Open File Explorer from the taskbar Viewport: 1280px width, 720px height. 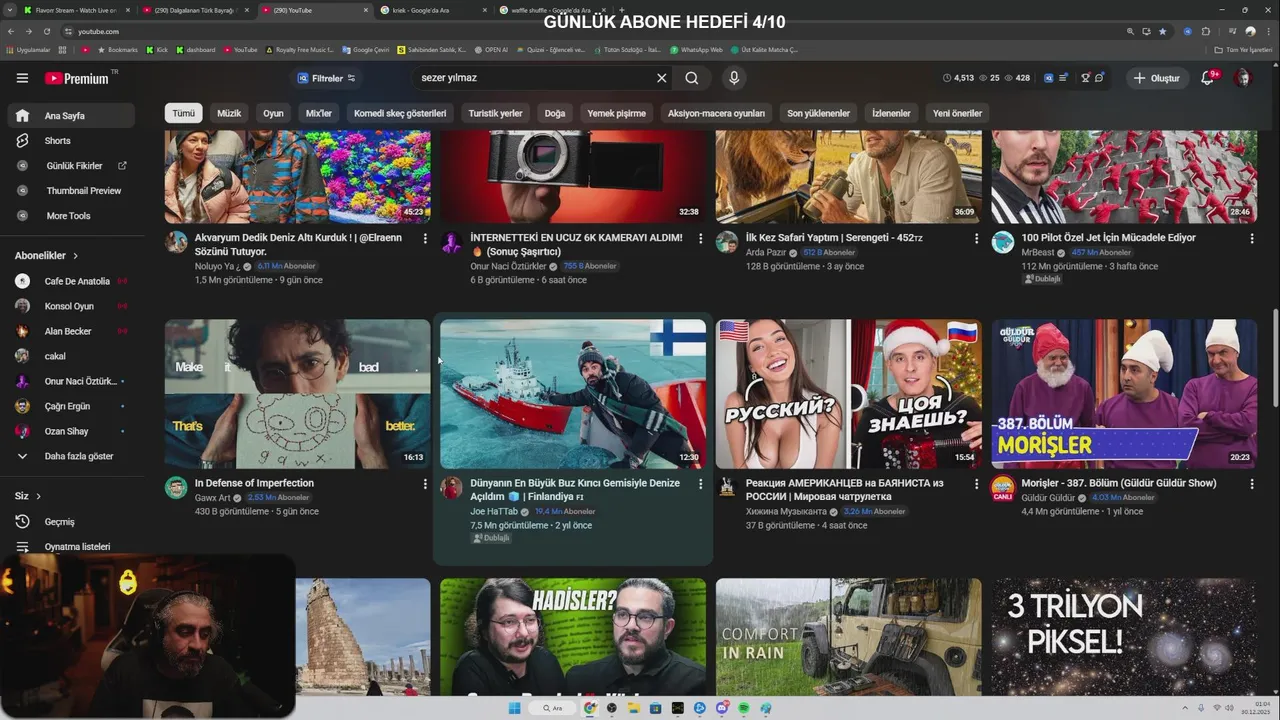pyautogui.click(x=634, y=708)
